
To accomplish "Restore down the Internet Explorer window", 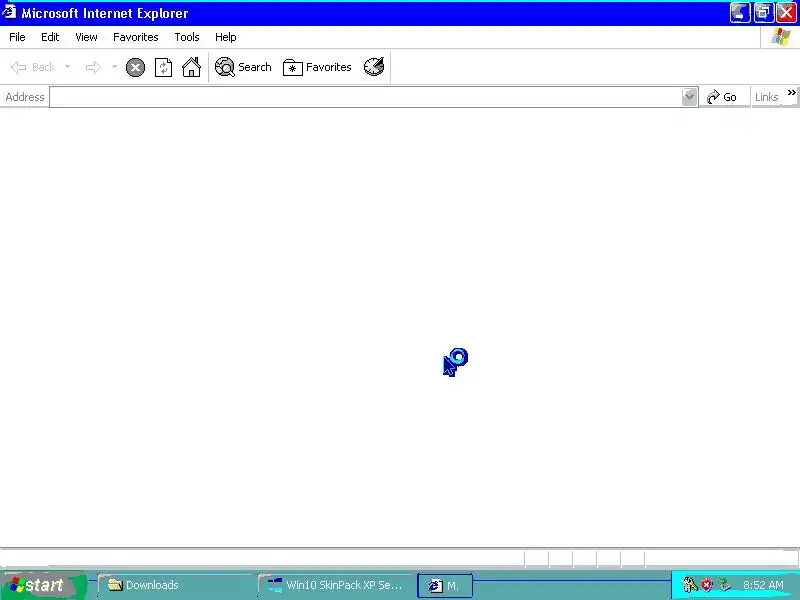I will tap(764, 13).
